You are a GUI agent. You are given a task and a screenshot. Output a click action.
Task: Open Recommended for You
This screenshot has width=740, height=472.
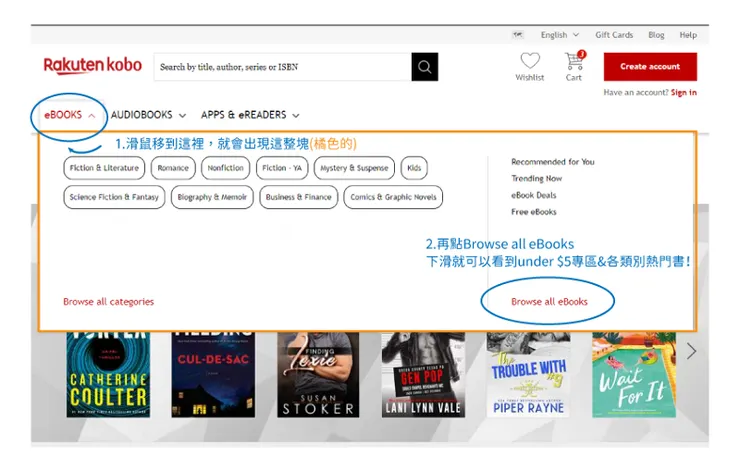click(553, 162)
